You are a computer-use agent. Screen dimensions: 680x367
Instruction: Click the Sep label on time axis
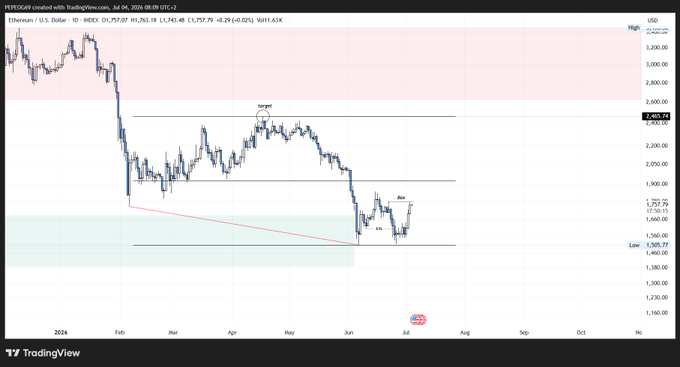(524, 332)
